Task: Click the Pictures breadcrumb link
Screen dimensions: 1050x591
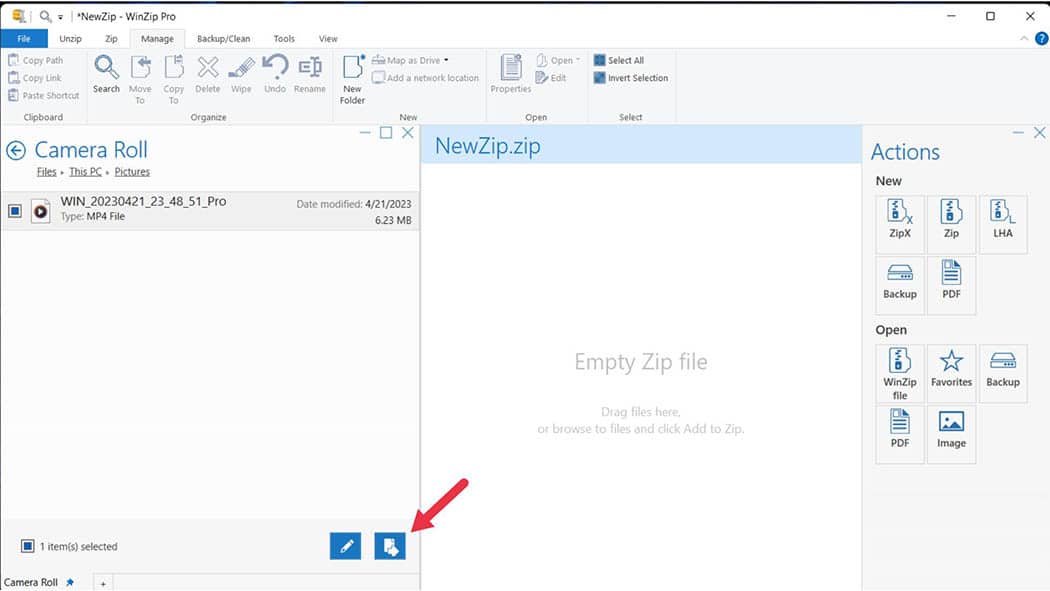Action: (132, 172)
